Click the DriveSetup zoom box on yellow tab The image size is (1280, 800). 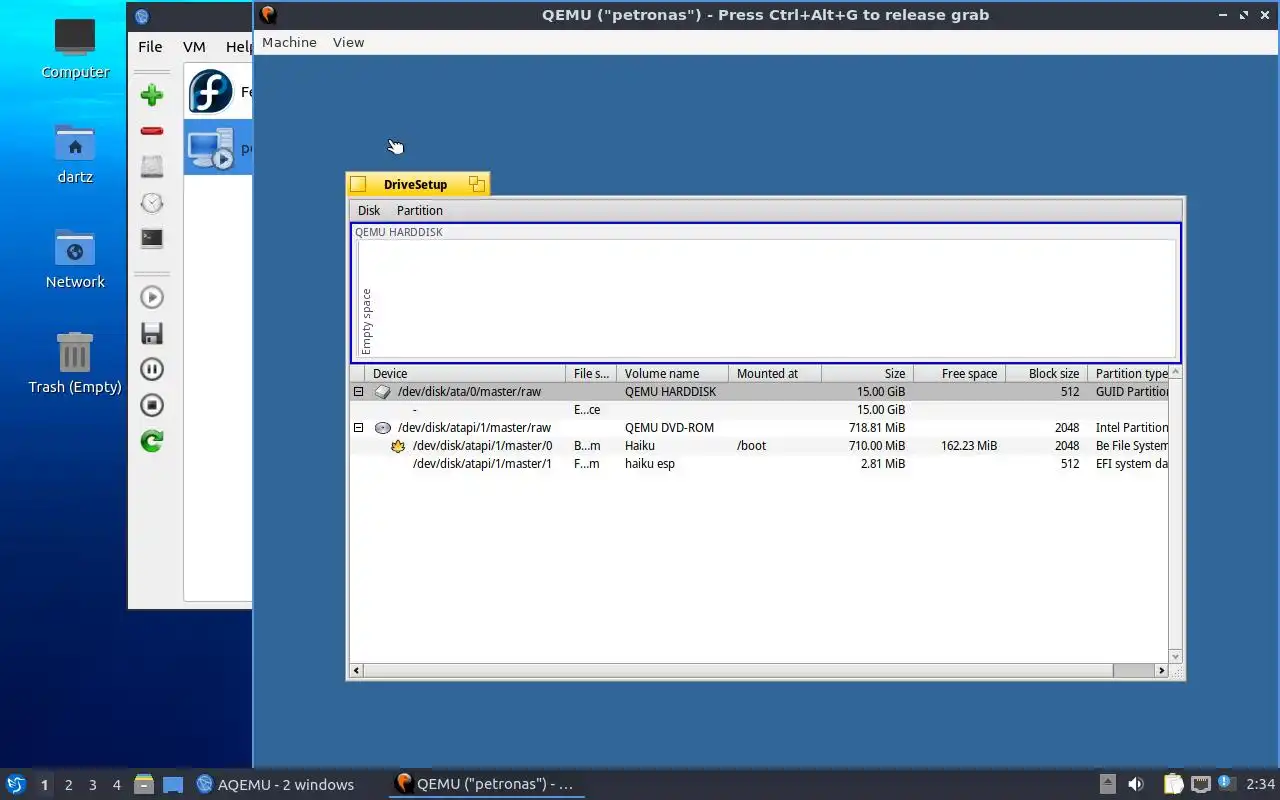[477, 184]
